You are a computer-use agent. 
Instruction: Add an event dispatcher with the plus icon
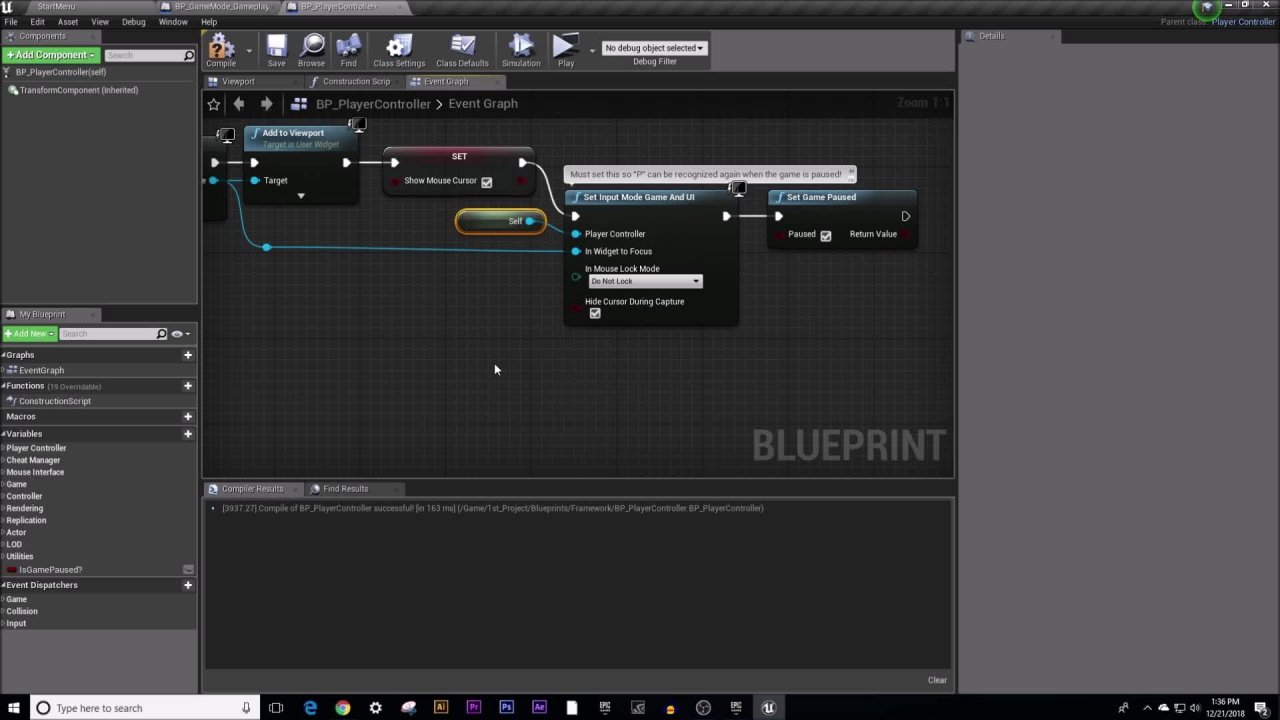coord(187,585)
